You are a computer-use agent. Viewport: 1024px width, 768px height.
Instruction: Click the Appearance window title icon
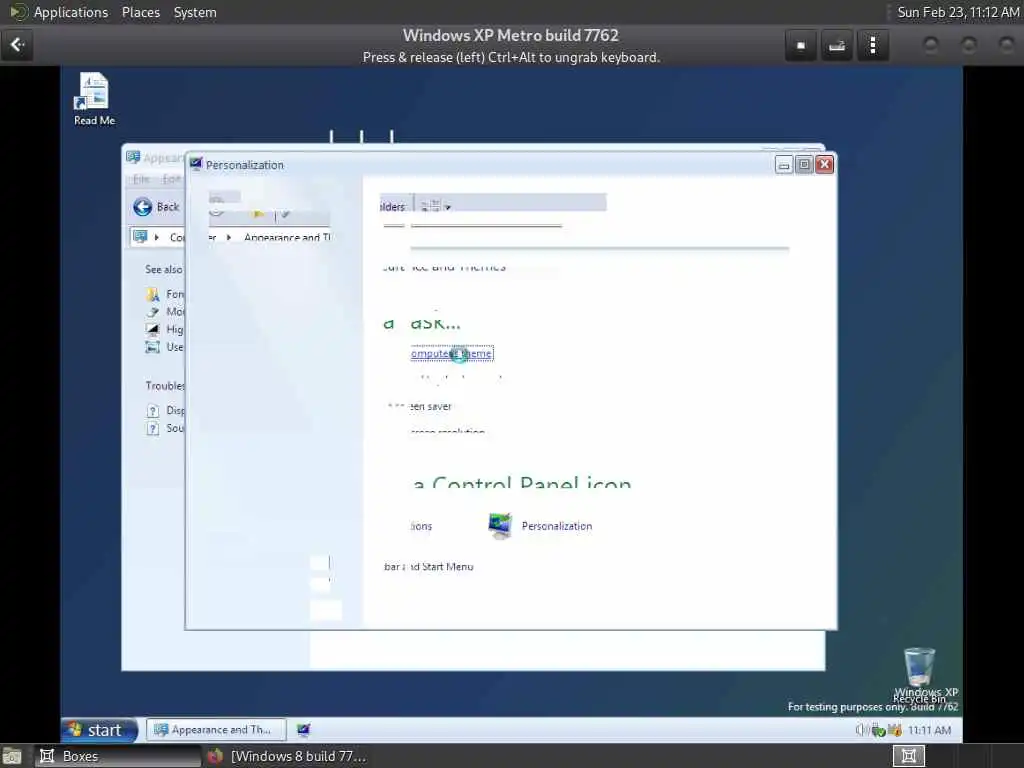[133, 157]
